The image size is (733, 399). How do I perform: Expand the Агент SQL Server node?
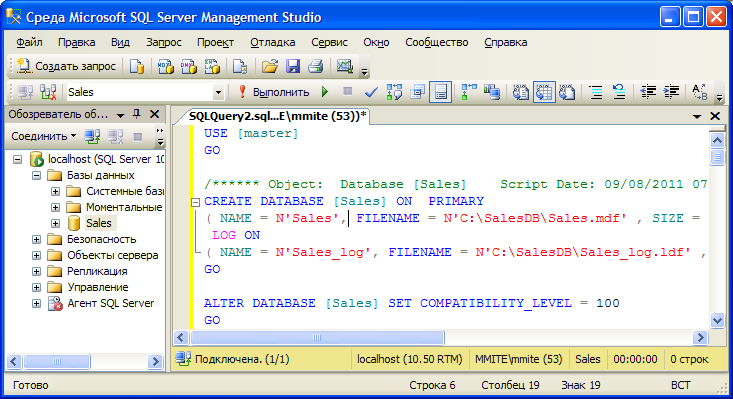click(36, 303)
